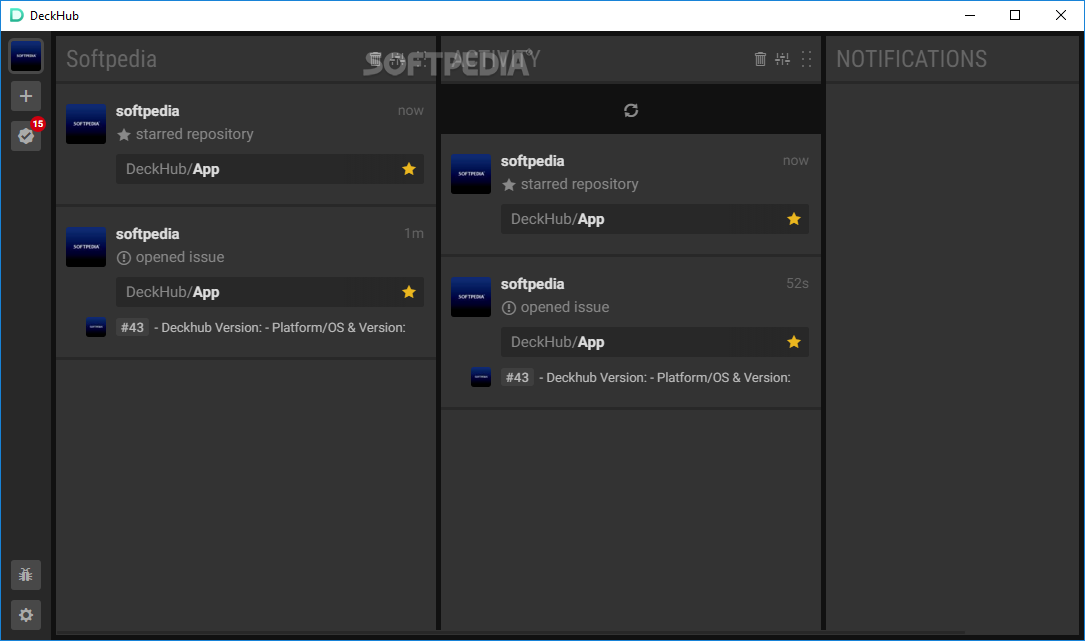The image size is (1085, 641).
Task: Click softpedia username in Activity opened issue event
Action: coord(532,284)
